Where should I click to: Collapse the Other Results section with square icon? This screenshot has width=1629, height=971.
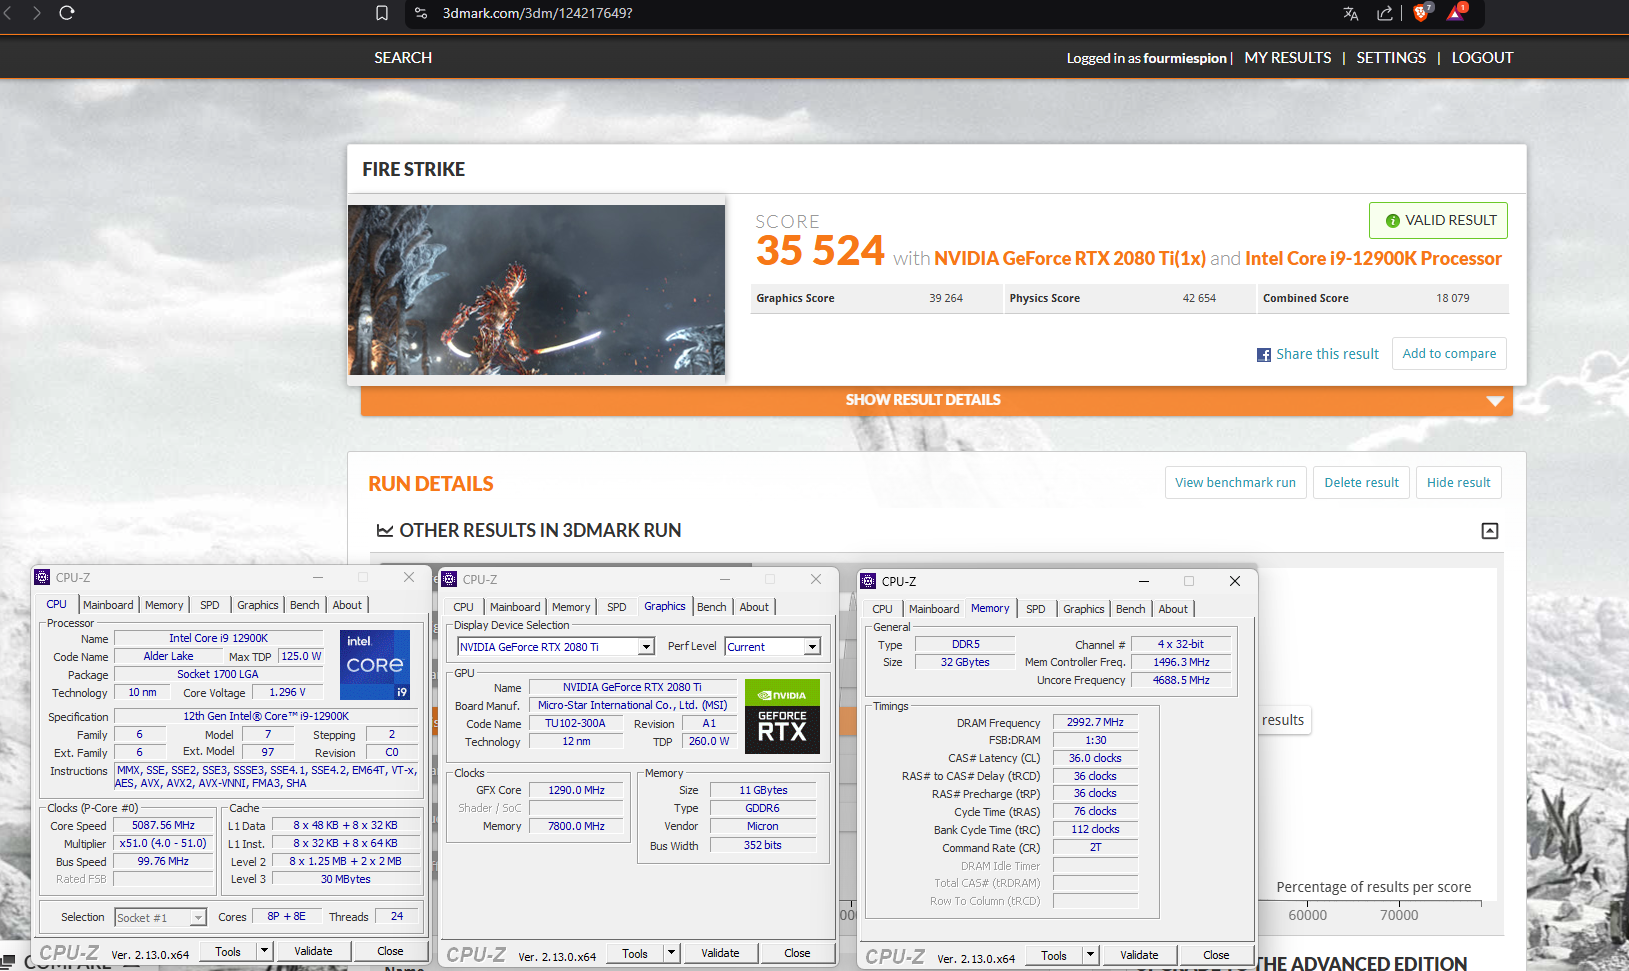1490,531
